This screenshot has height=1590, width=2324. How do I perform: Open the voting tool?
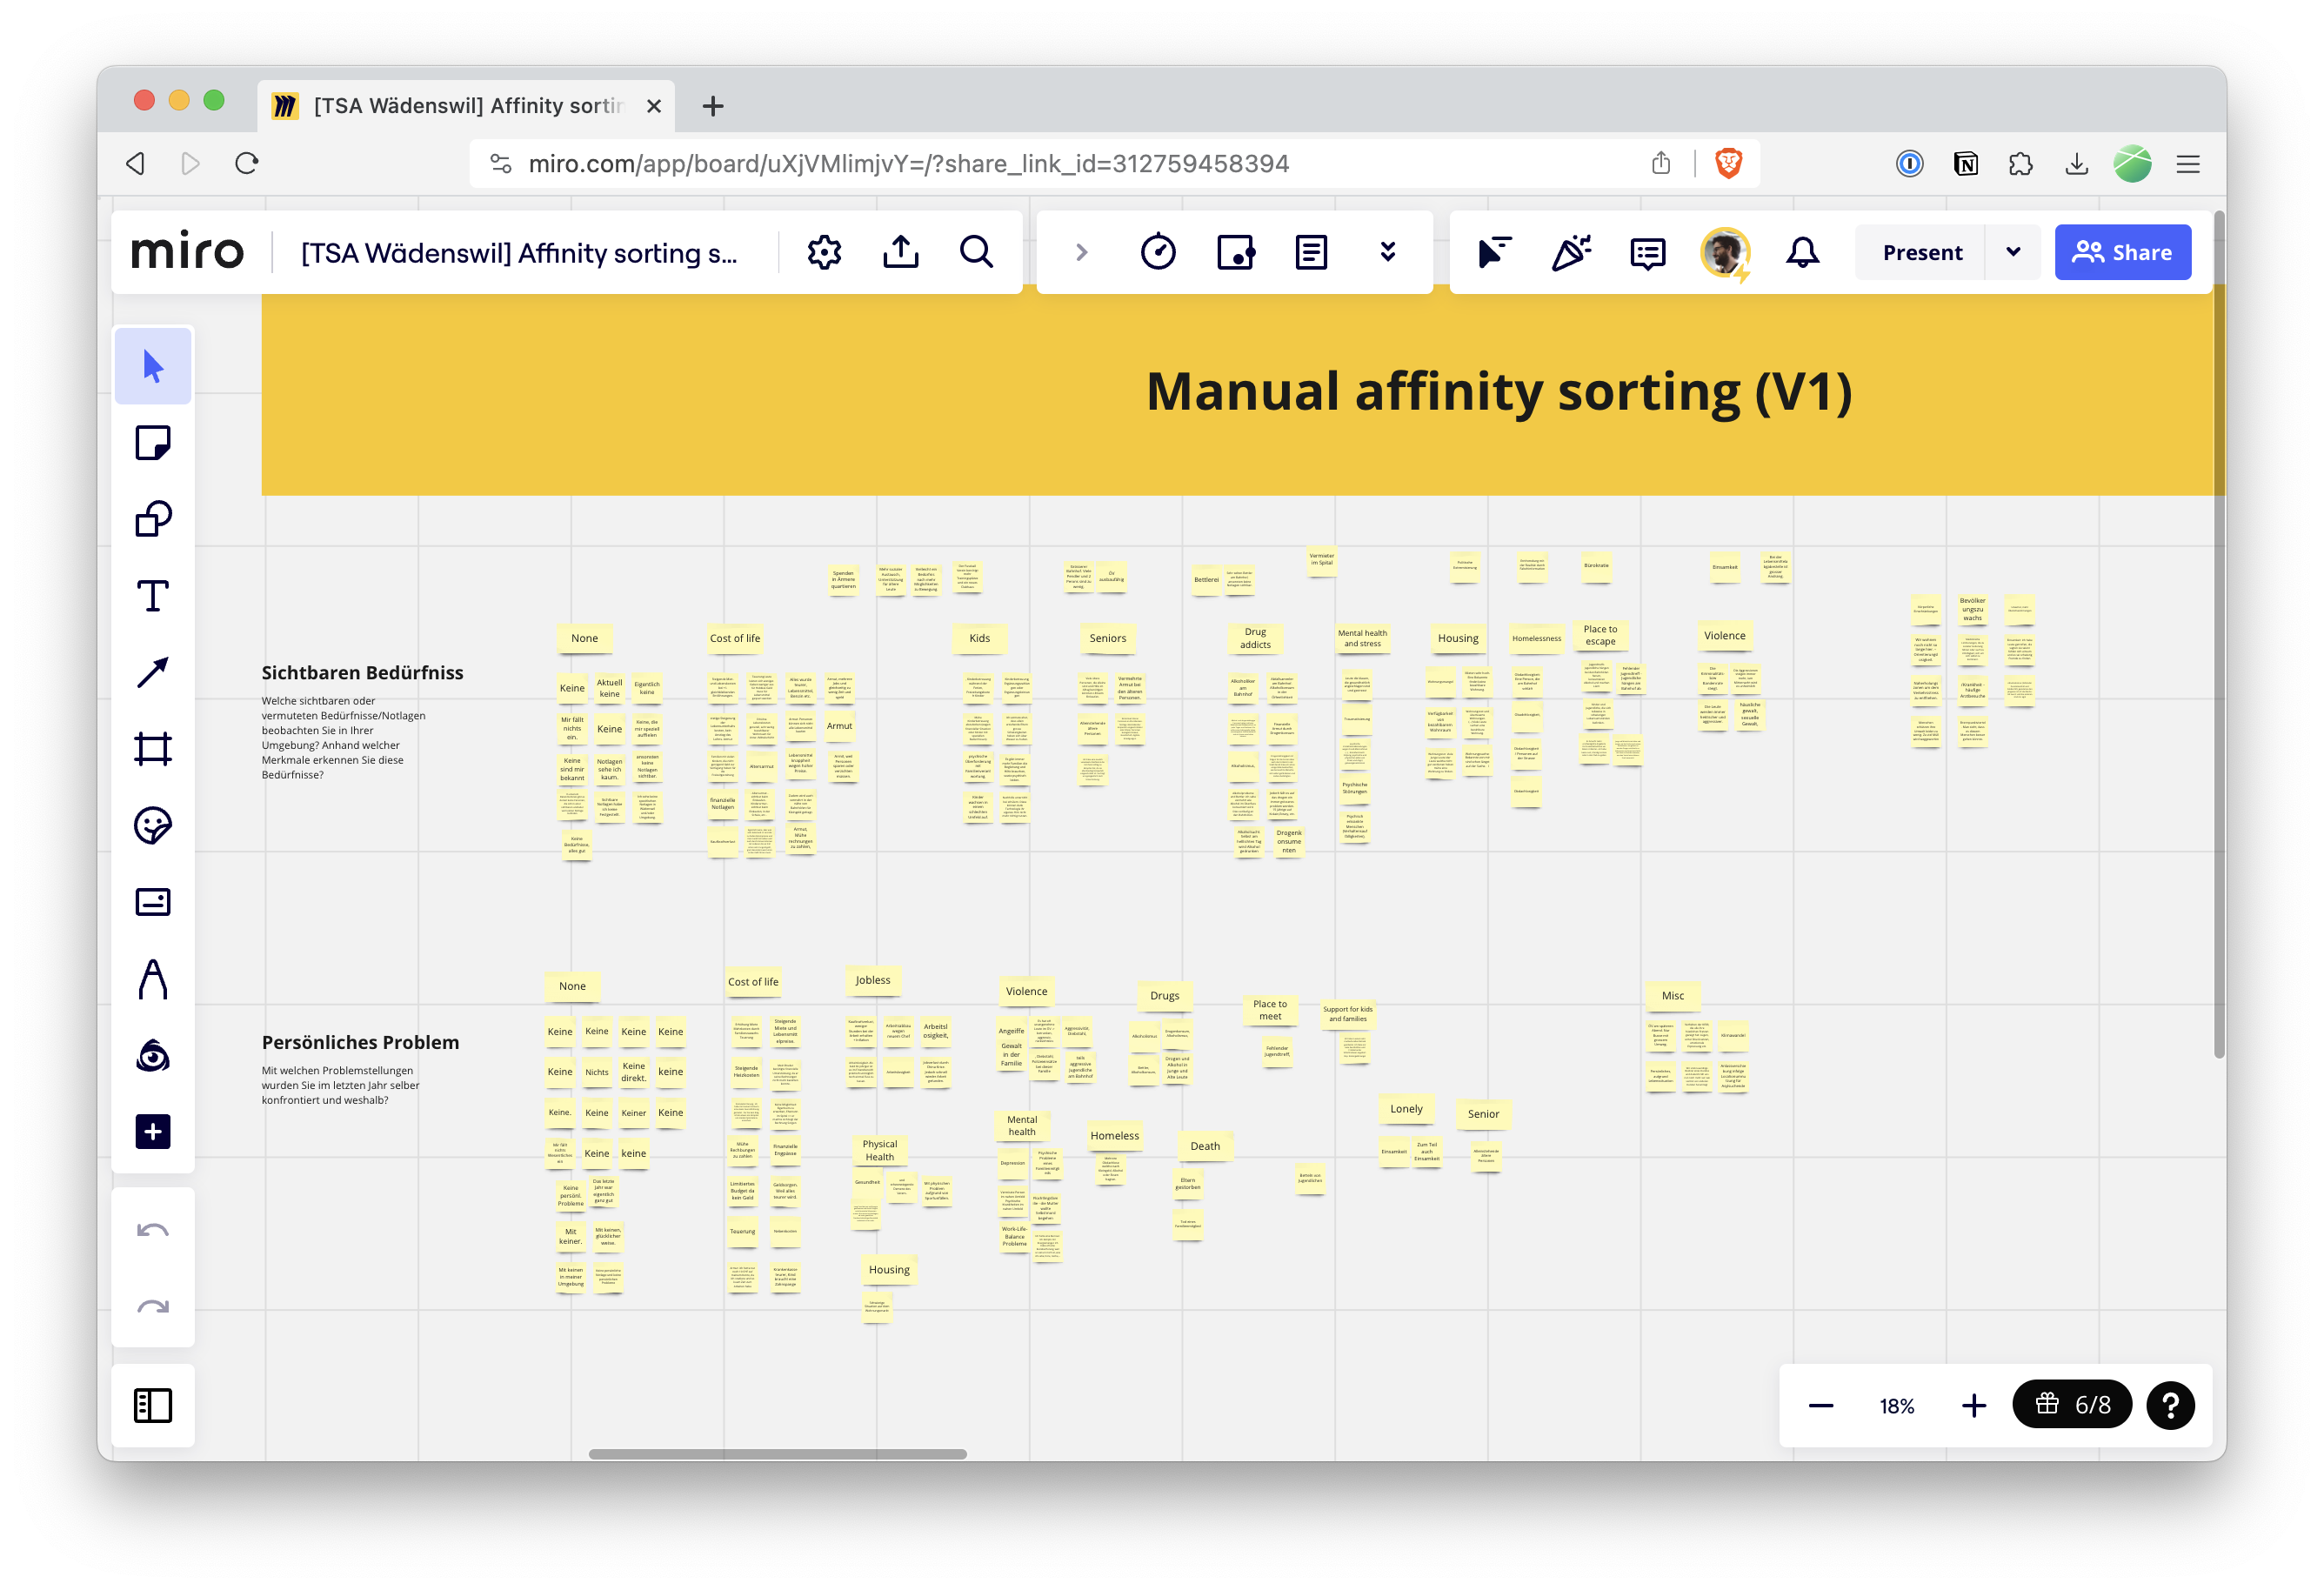coord(1235,252)
